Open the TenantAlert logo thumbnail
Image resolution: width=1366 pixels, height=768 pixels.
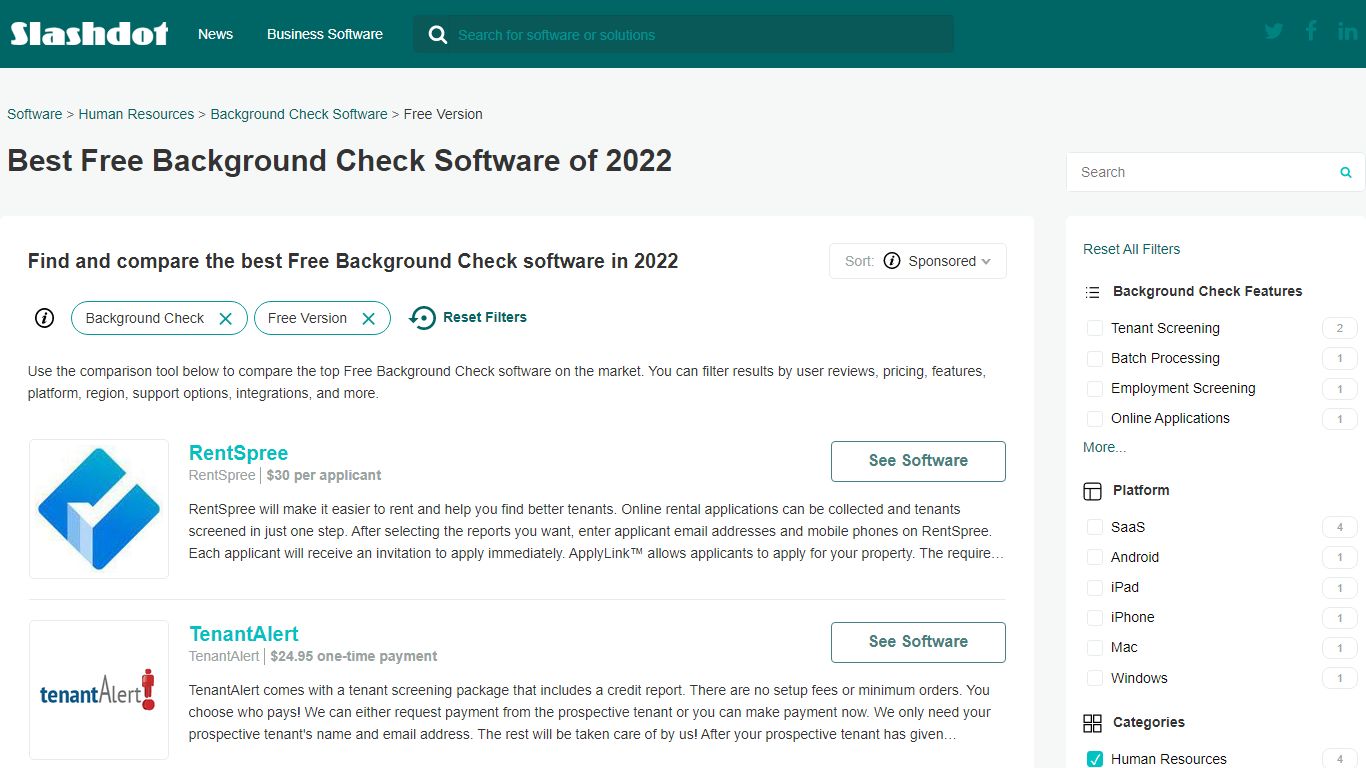tap(99, 690)
